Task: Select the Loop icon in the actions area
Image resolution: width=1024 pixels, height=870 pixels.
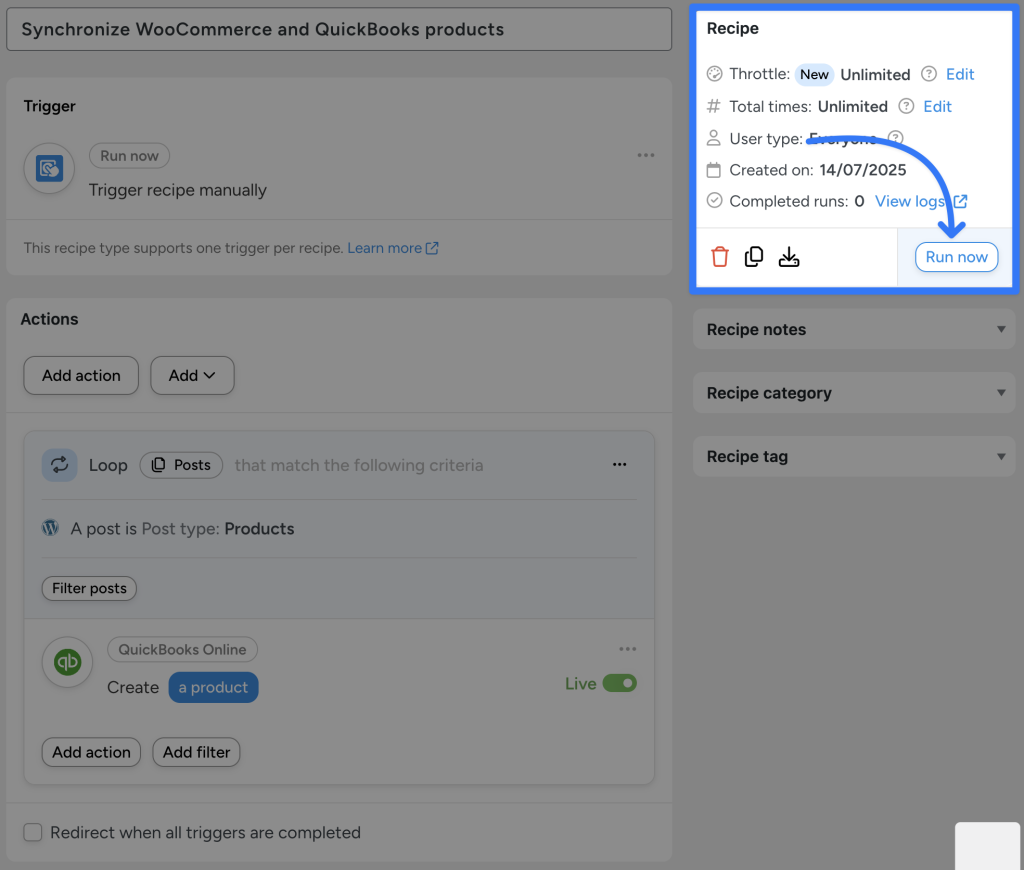Action: click(x=59, y=464)
